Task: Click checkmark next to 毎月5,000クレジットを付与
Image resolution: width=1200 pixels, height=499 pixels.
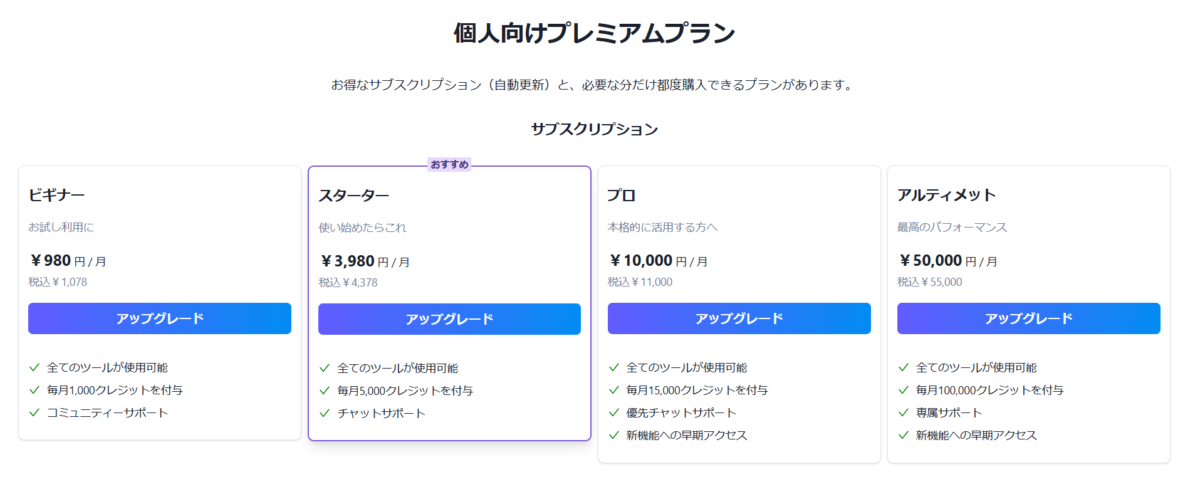Action: tap(325, 391)
